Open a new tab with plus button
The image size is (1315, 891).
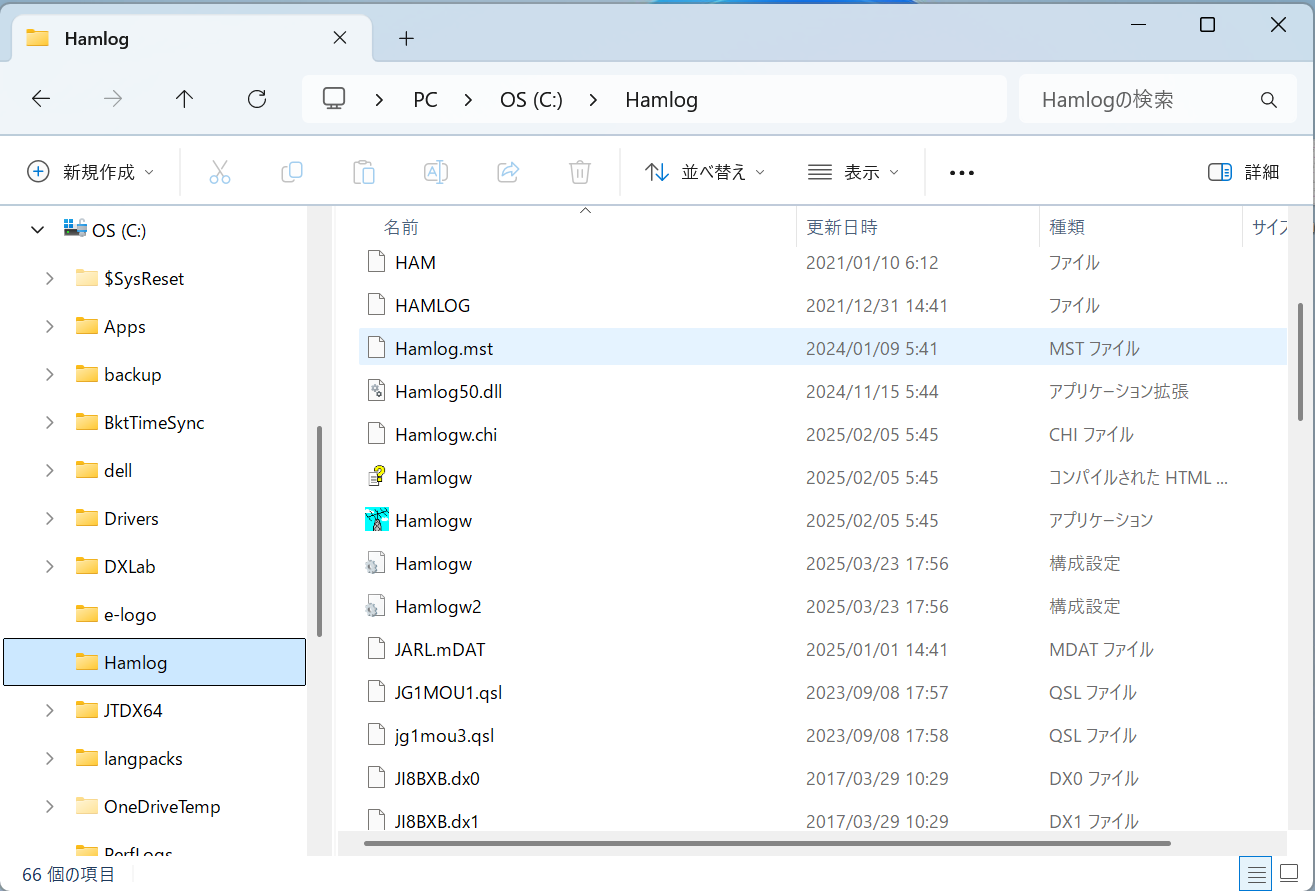click(406, 39)
